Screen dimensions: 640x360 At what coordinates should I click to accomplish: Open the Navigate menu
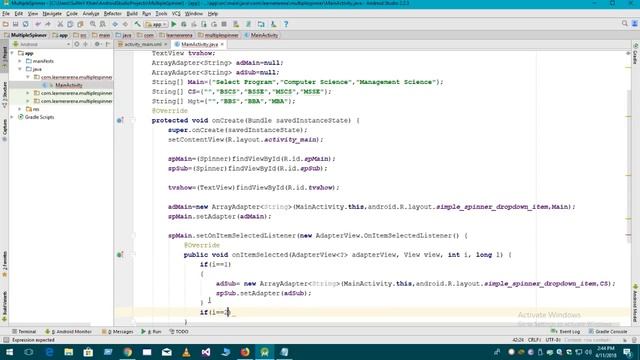tap(52, 13)
